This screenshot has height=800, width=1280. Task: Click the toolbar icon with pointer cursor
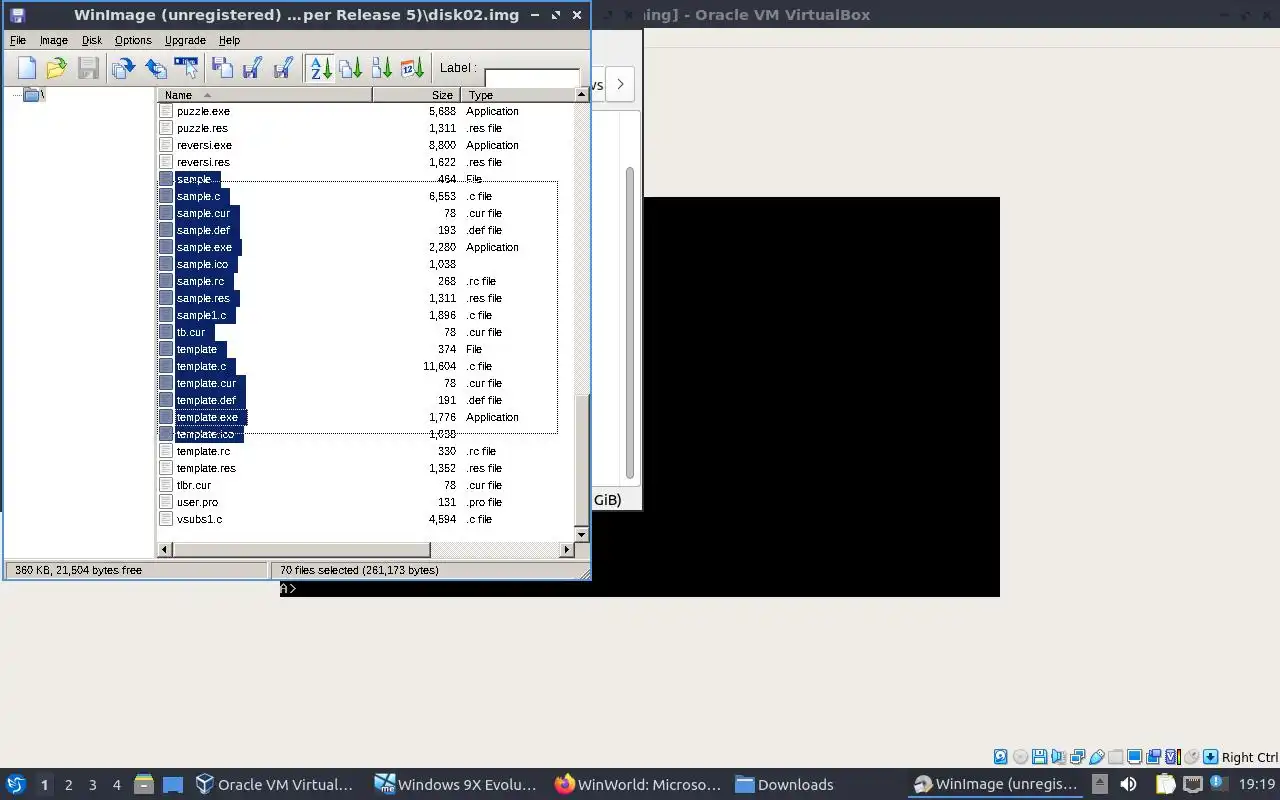[x=186, y=68]
